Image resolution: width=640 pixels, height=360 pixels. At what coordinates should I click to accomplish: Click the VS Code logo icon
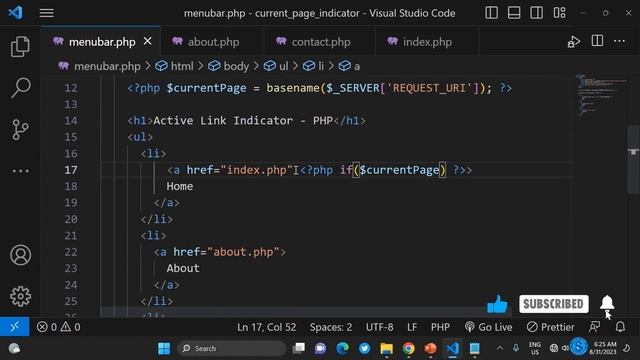pos(16,13)
